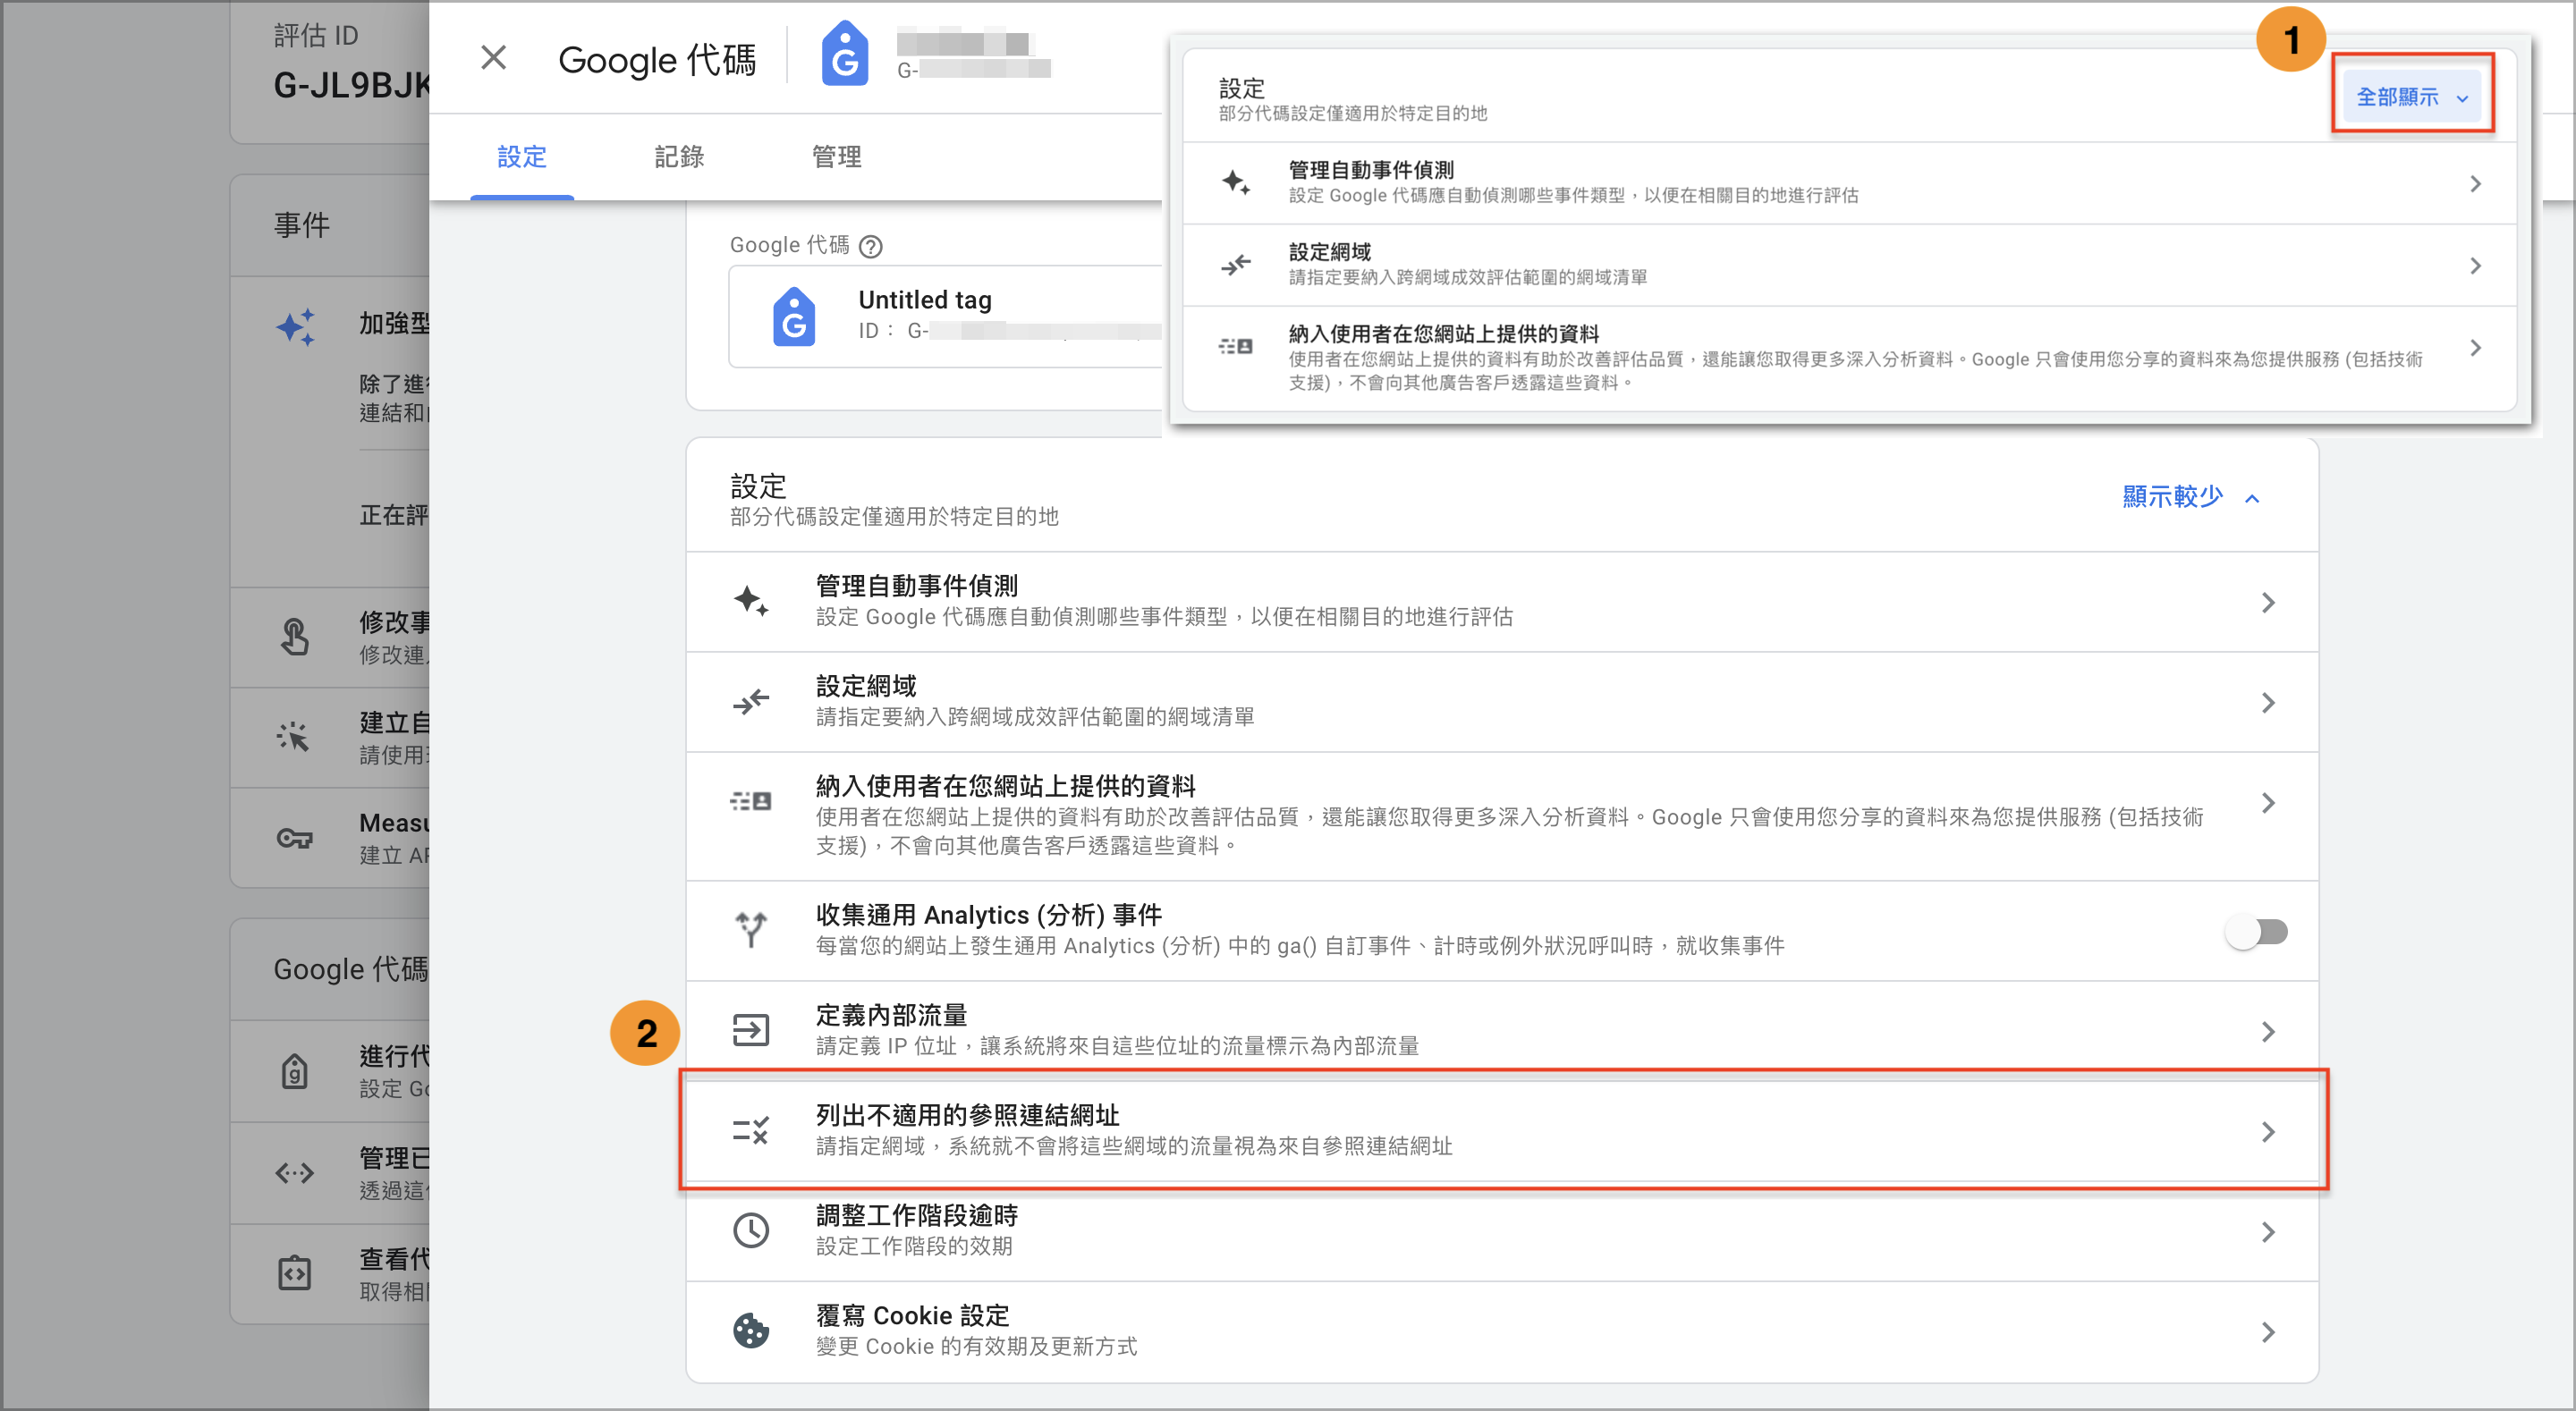Click the merge arrows icon for 設定網域
Viewport: 2576px width, 1411px height.
751,702
